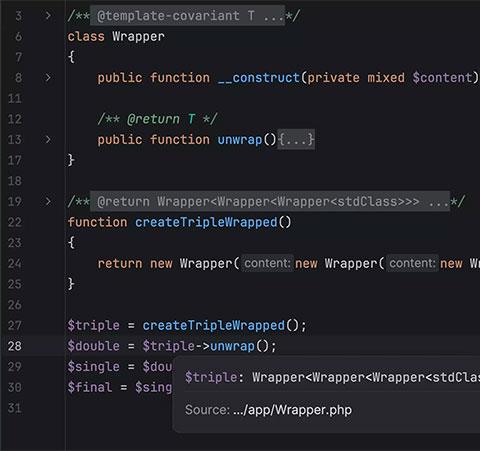The width and height of the screenshot is (480, 451).
Task: Click the unwrap function name on line 13
Action: pos(240,140)
